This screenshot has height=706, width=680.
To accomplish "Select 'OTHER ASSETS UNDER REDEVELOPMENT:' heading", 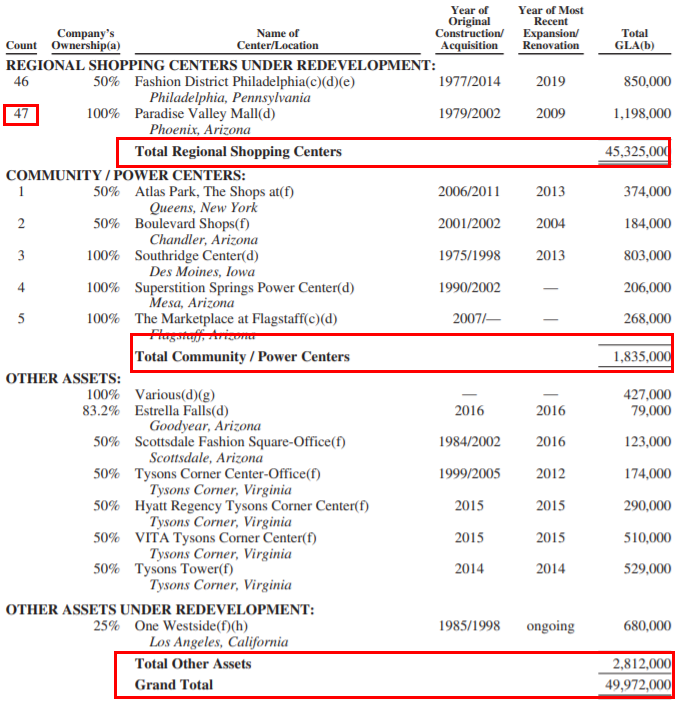I will 160,610.
